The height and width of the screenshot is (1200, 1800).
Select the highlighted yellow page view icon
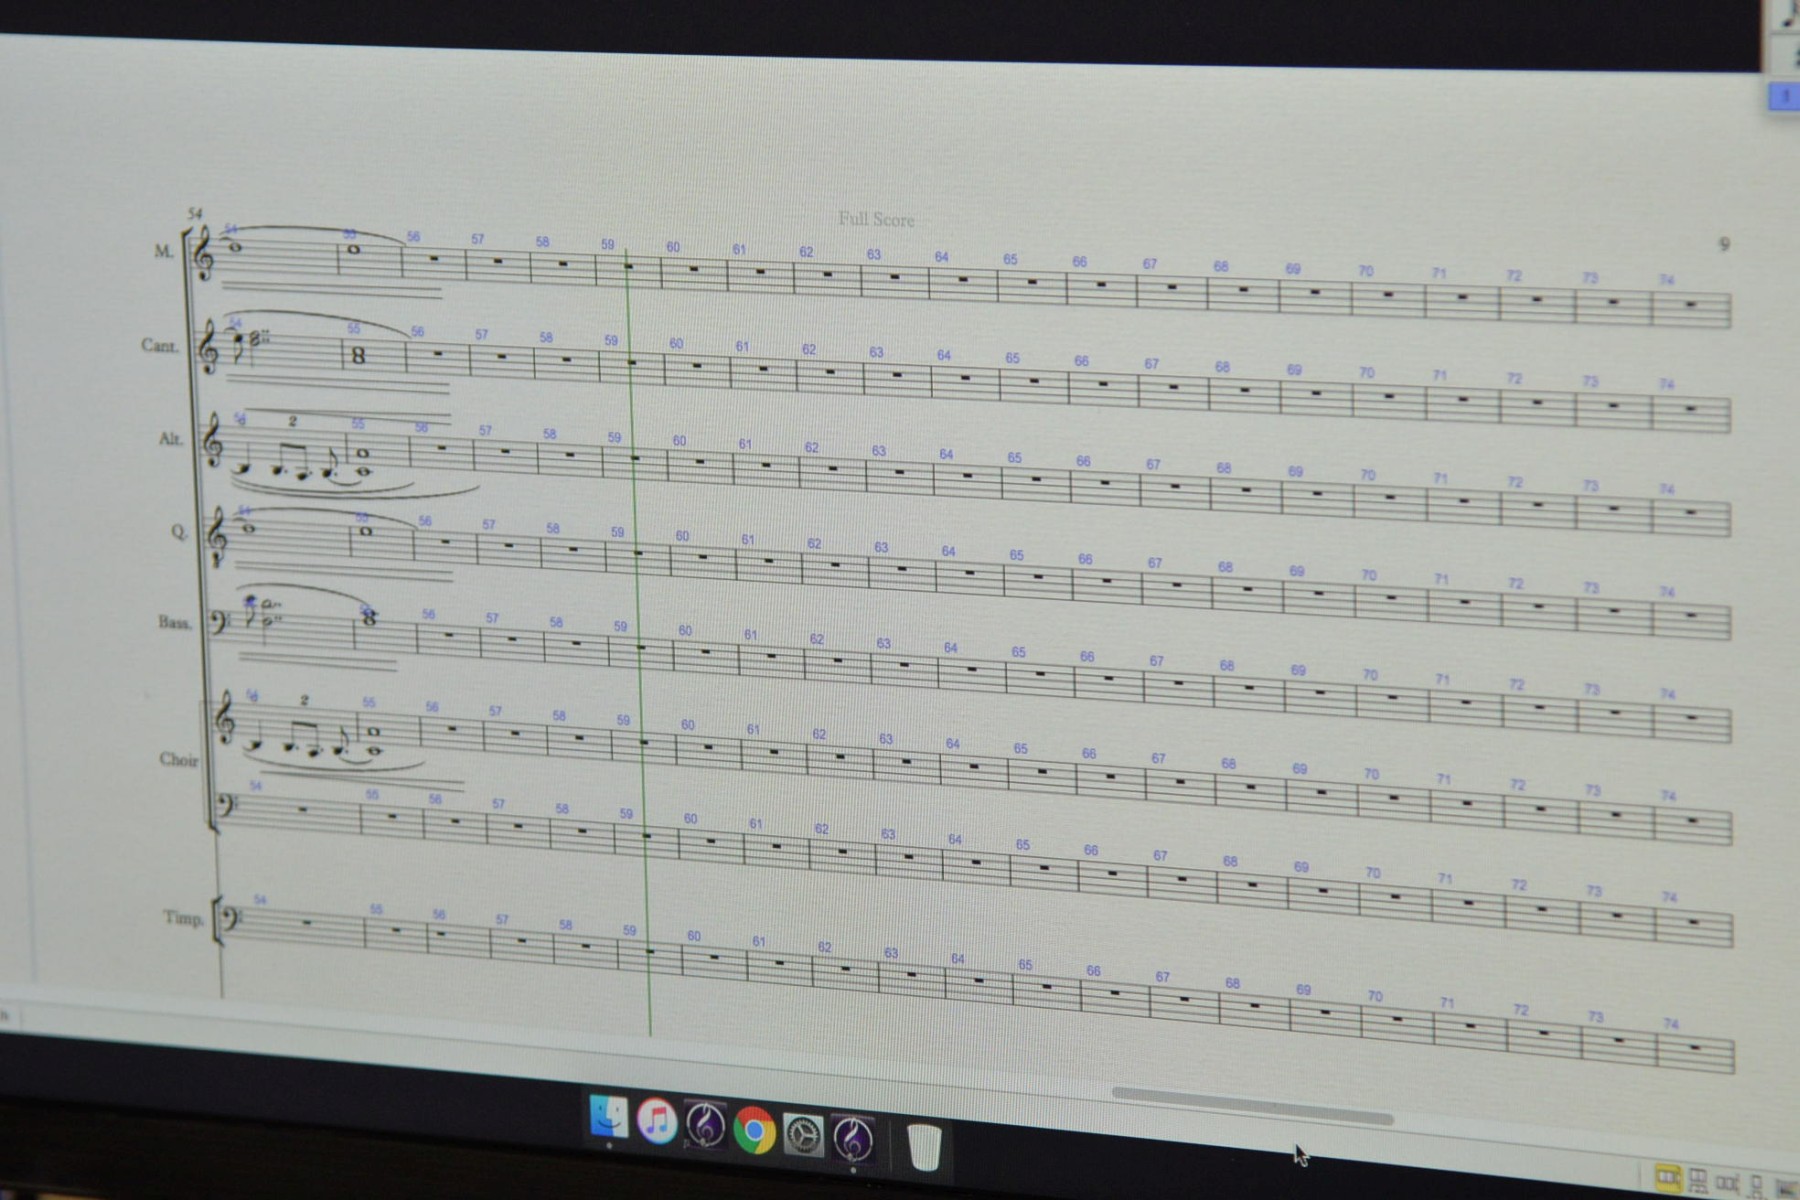pos(1667,1177)
